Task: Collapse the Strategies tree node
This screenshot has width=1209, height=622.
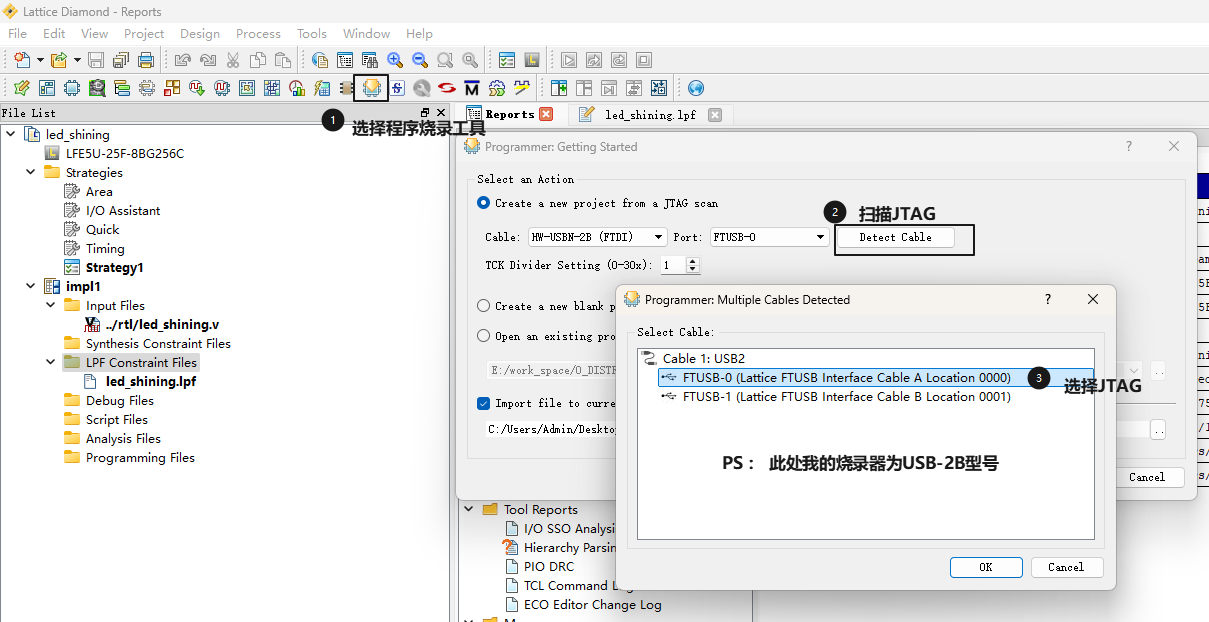Action: [x=30, y=172]
